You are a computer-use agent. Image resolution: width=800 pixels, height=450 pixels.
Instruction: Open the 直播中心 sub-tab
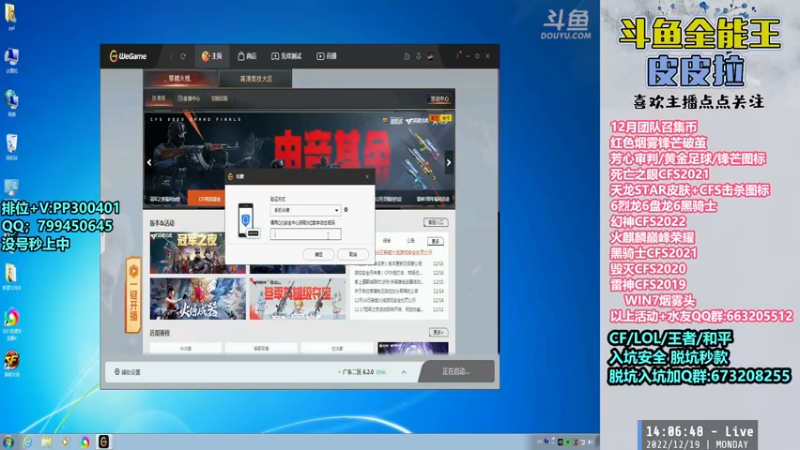[189, 98]
